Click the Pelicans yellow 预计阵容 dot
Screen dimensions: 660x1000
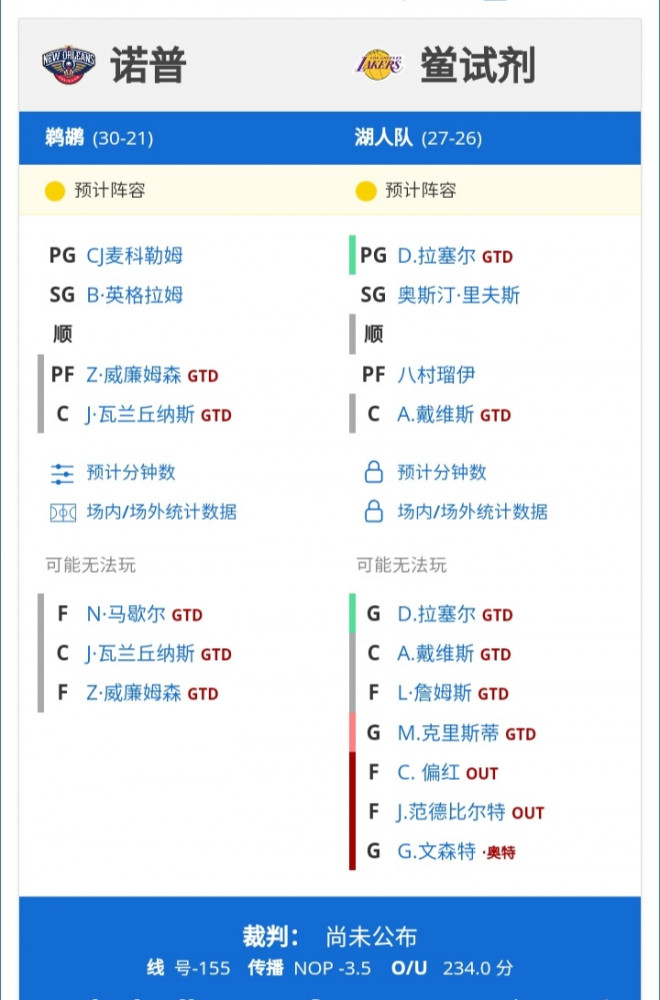click(55, 191)
